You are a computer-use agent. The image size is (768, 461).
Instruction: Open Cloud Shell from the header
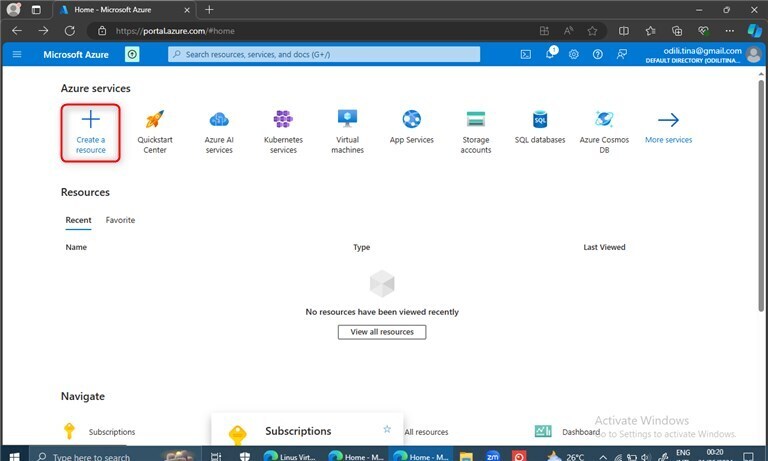(x=526, y=54)
